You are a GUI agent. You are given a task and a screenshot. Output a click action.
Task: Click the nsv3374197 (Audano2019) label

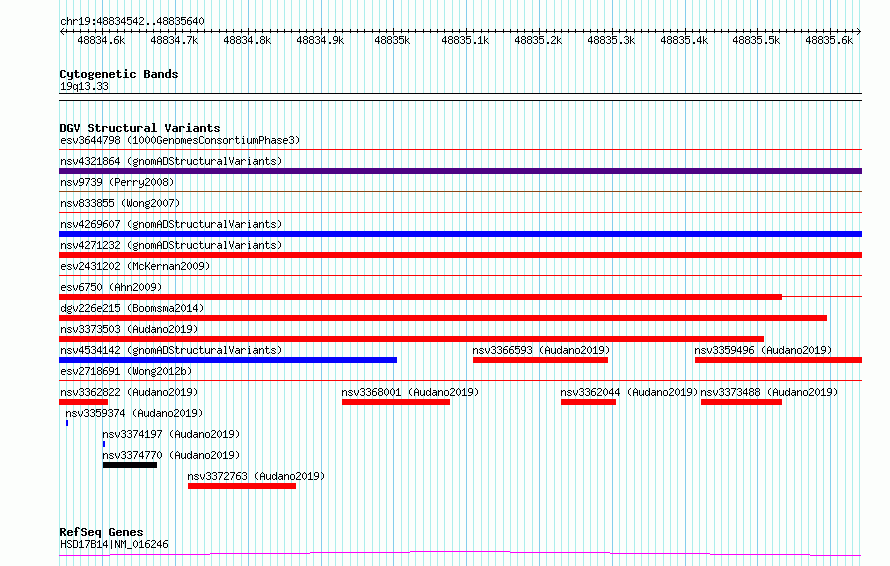point(171,434)
